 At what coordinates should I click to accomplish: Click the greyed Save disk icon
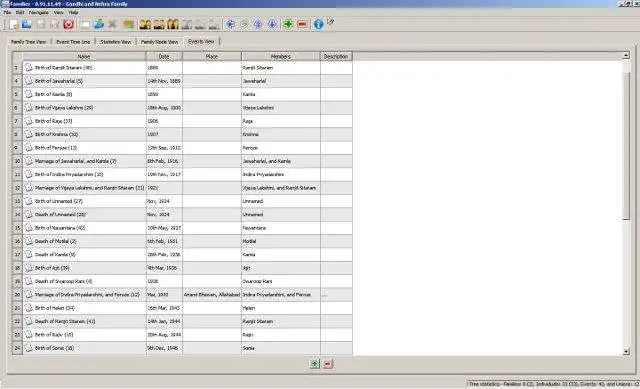(41, 24)
